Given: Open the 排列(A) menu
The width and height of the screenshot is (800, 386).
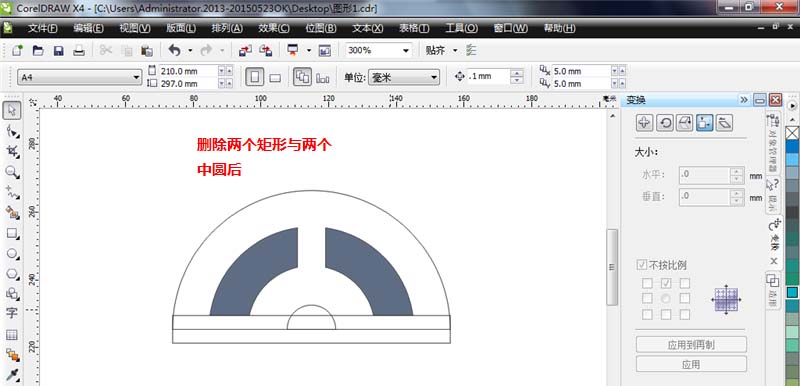Looking at the screenshot, I should coord(227,29).
